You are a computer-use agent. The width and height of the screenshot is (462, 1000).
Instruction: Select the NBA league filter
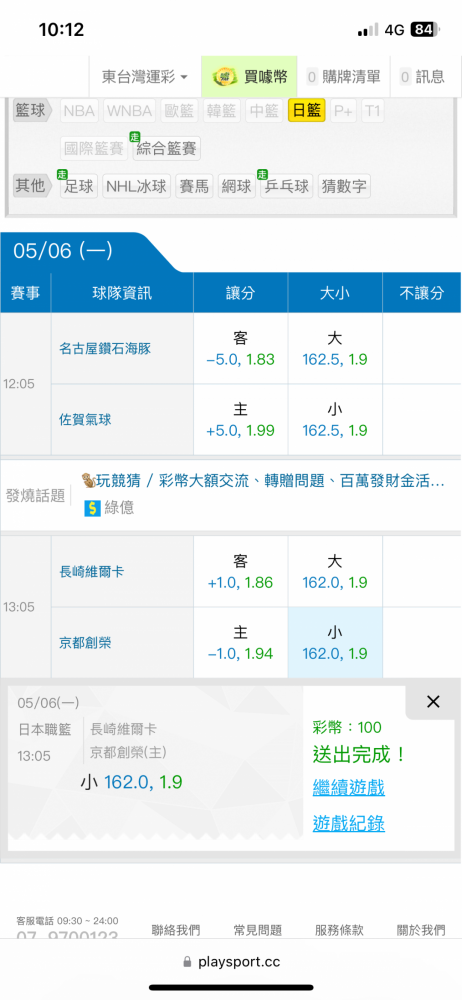(79, 111)
